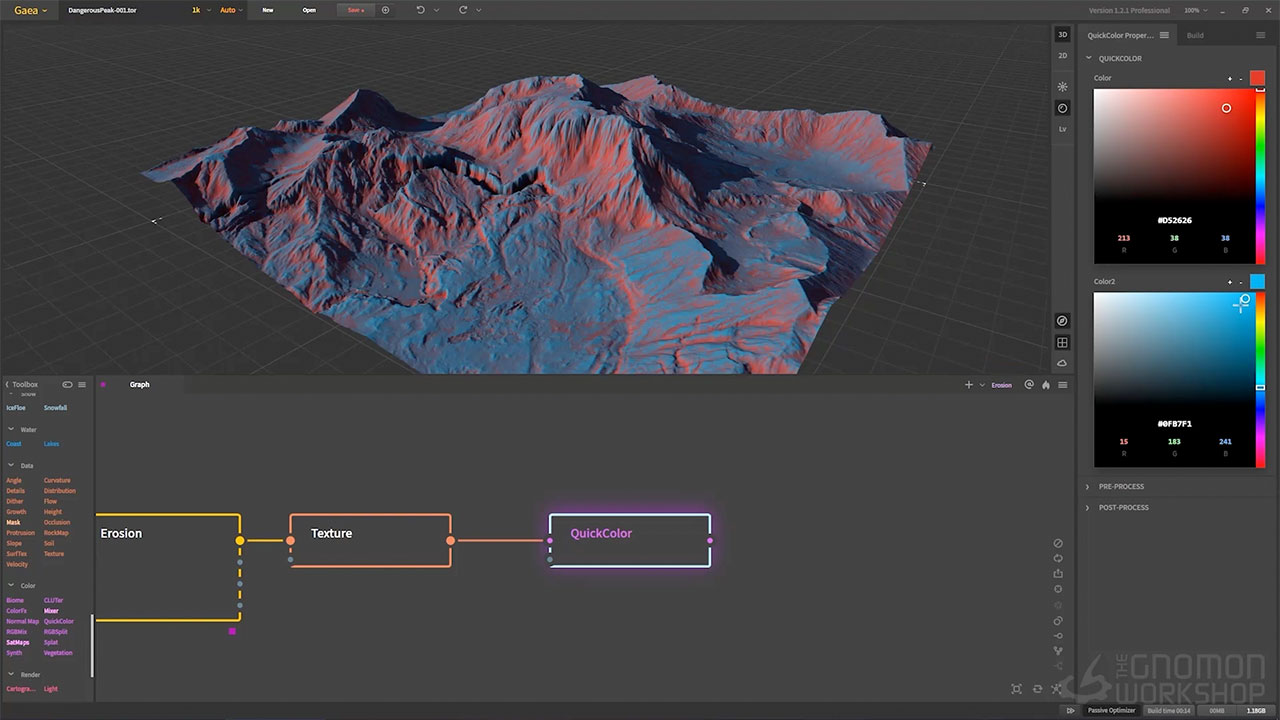Click the compass icon in the viewport
The height and width of the screenshot is (720, 1280).
point(1062,321)
